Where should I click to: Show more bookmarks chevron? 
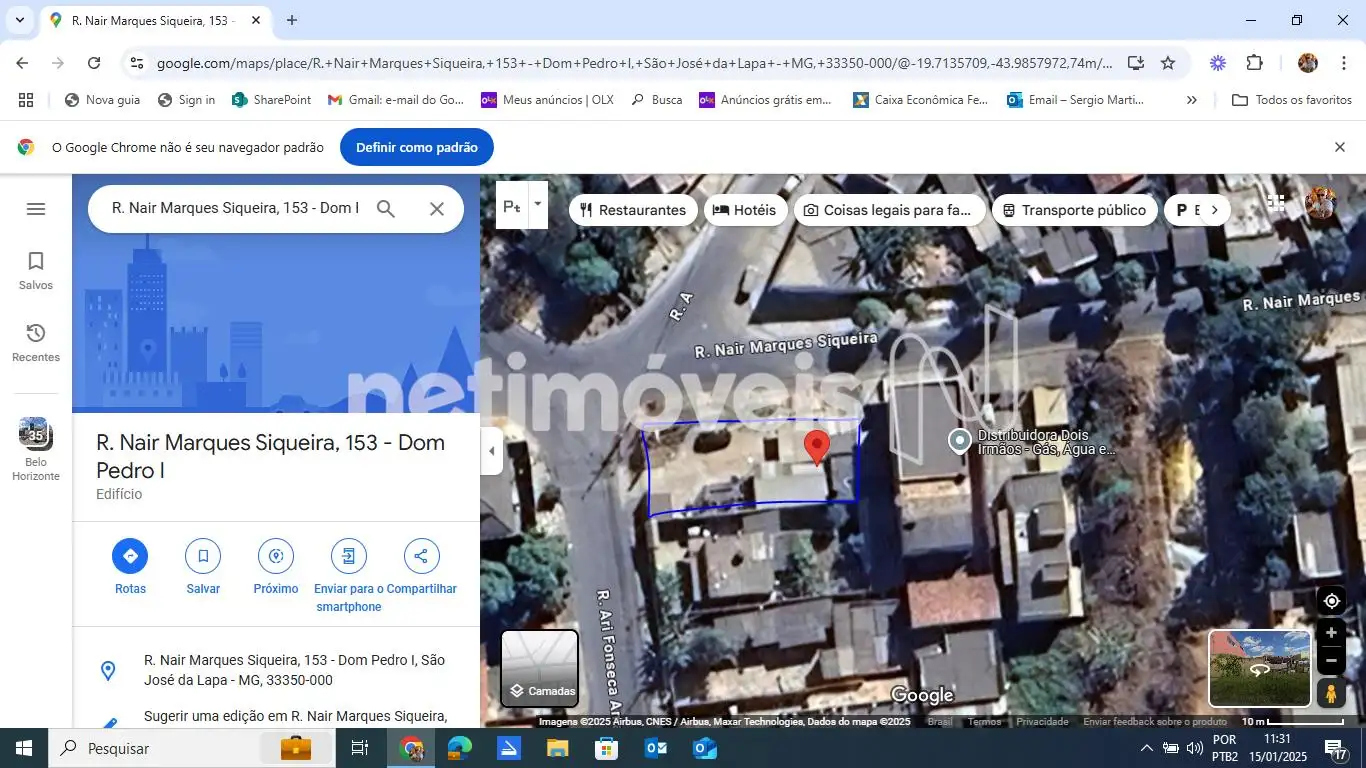pyautogui.click(x=1192, y=100)
